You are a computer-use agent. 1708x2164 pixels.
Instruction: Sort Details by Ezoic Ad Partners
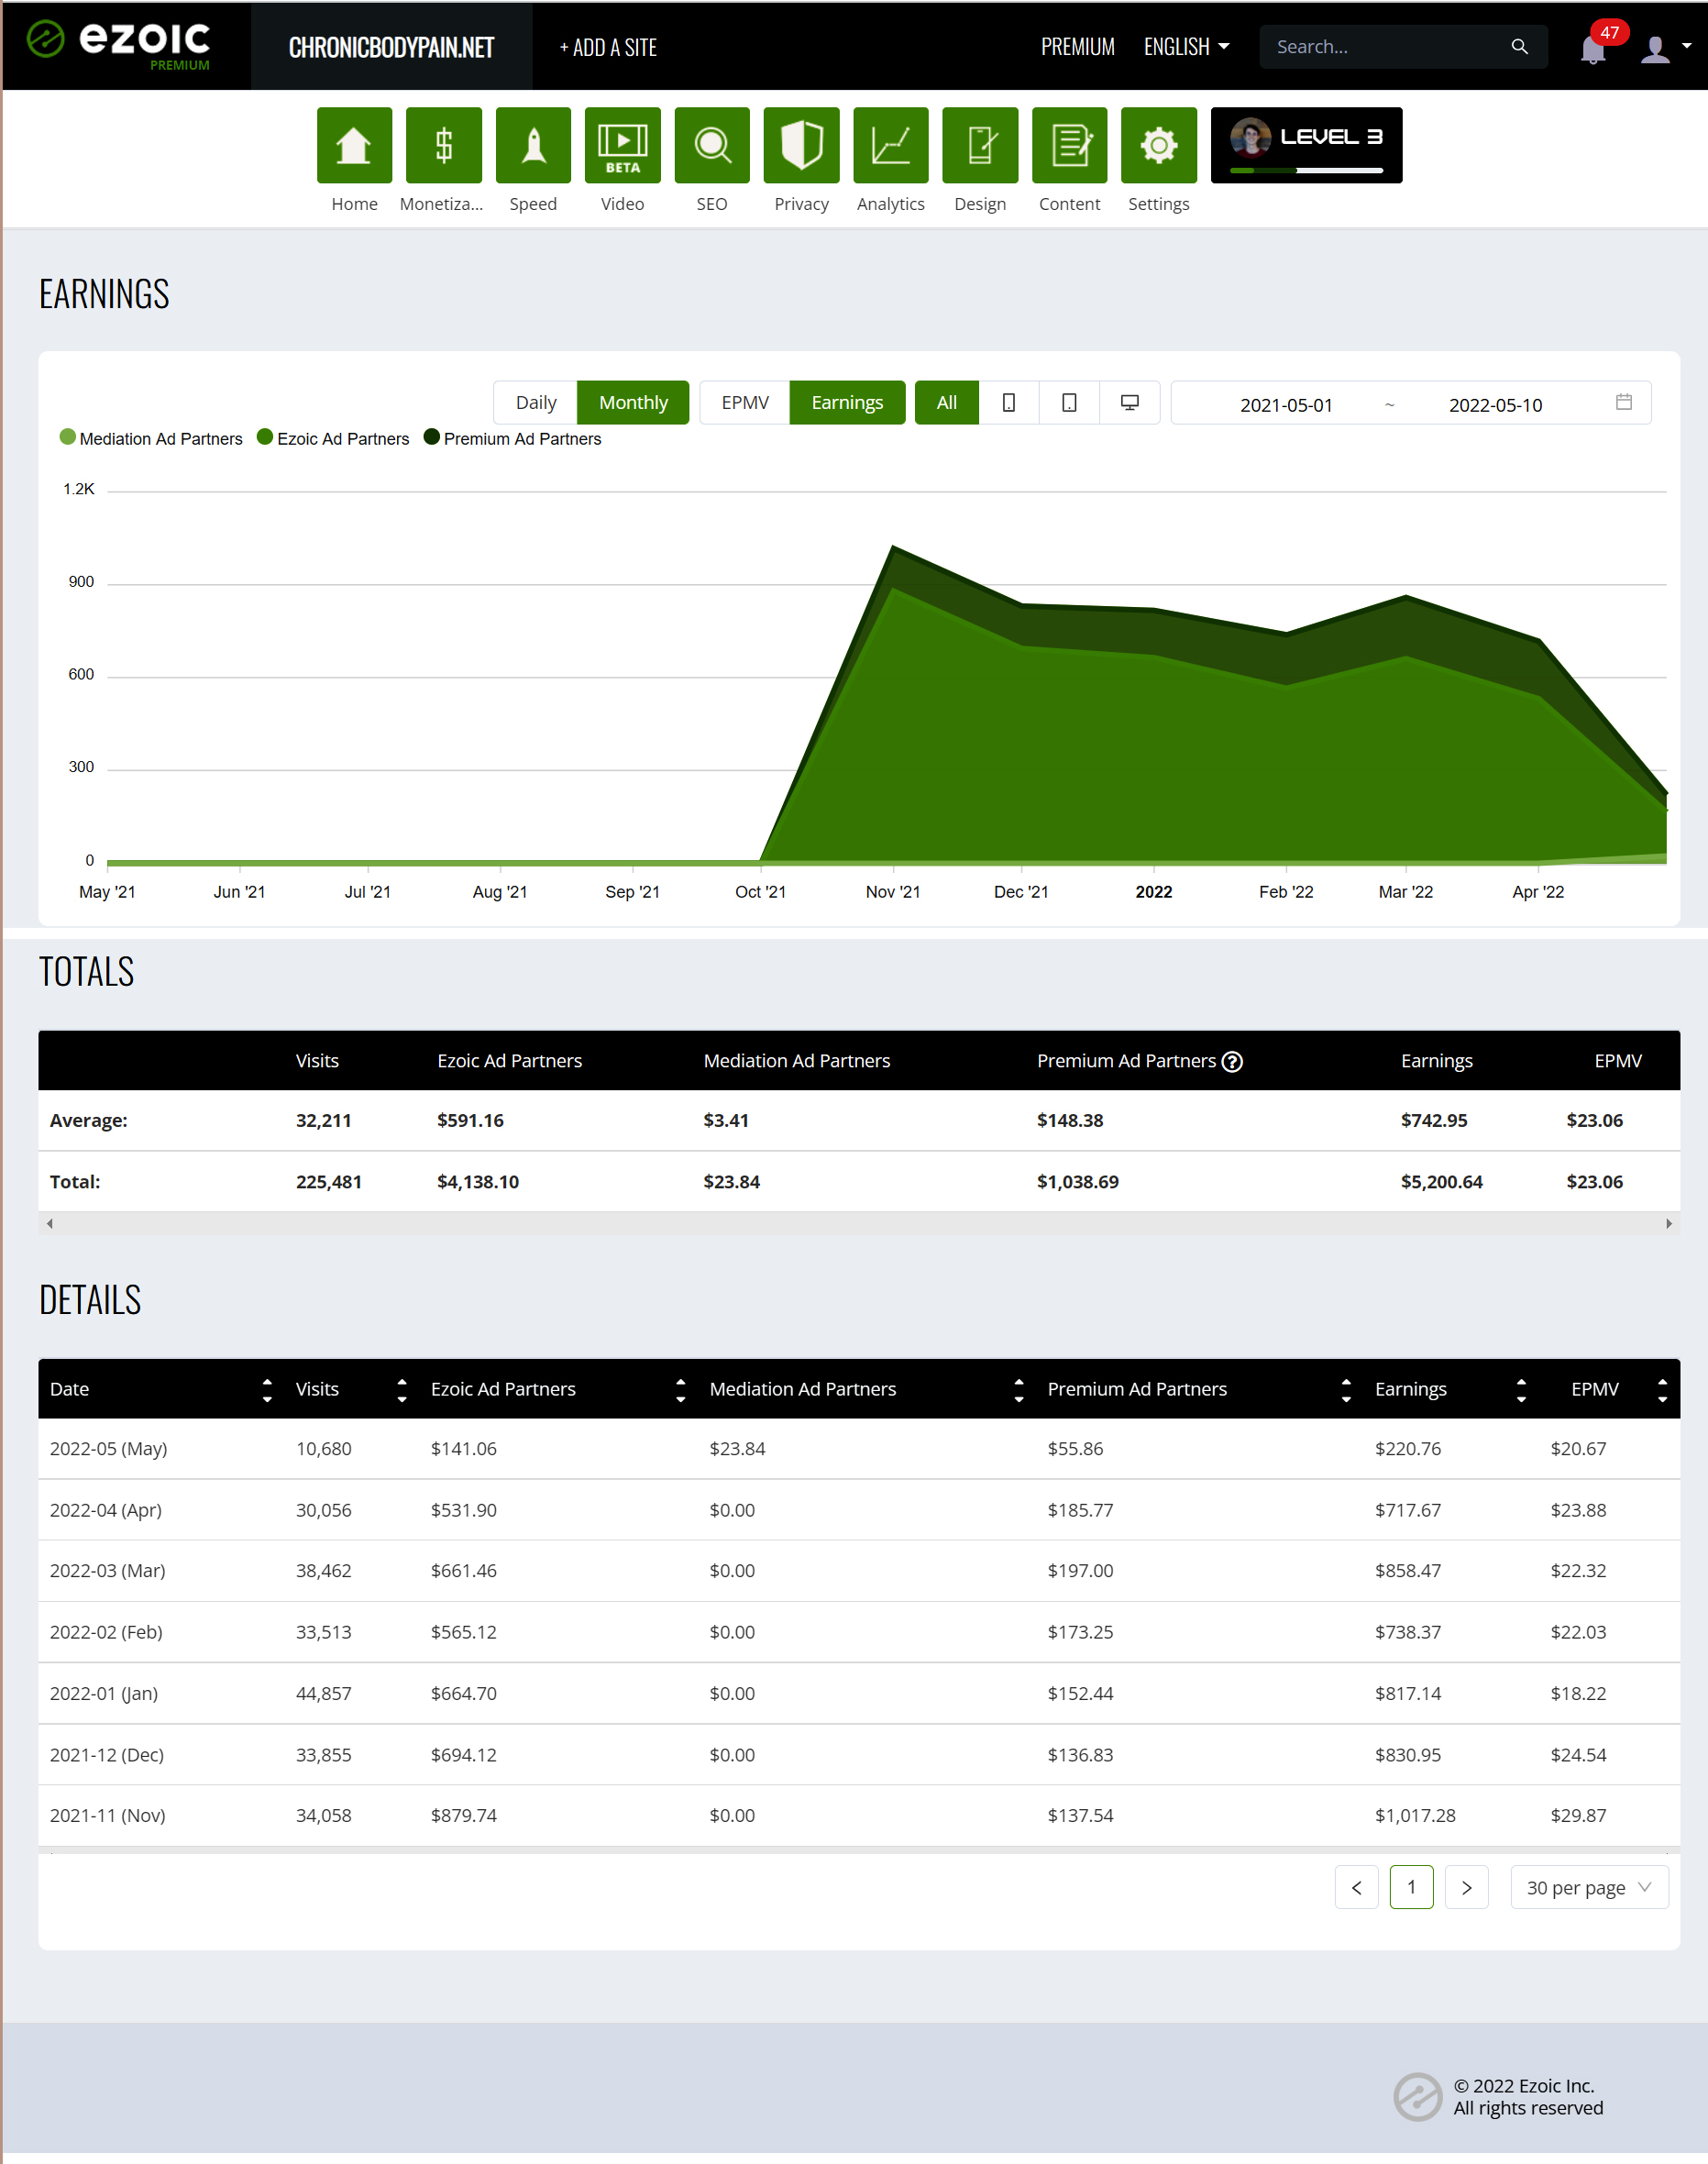[681, 1390]
